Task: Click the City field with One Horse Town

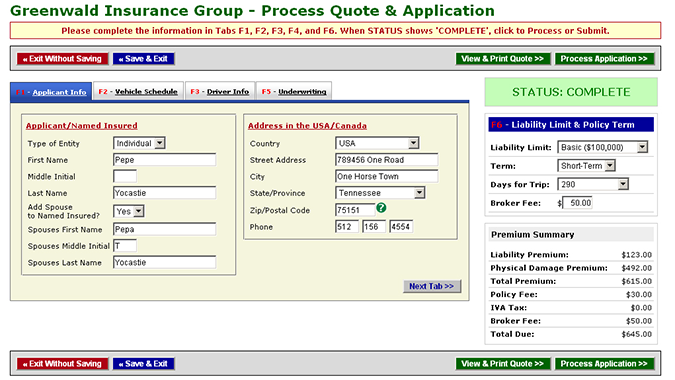Action: click(387, 176)
